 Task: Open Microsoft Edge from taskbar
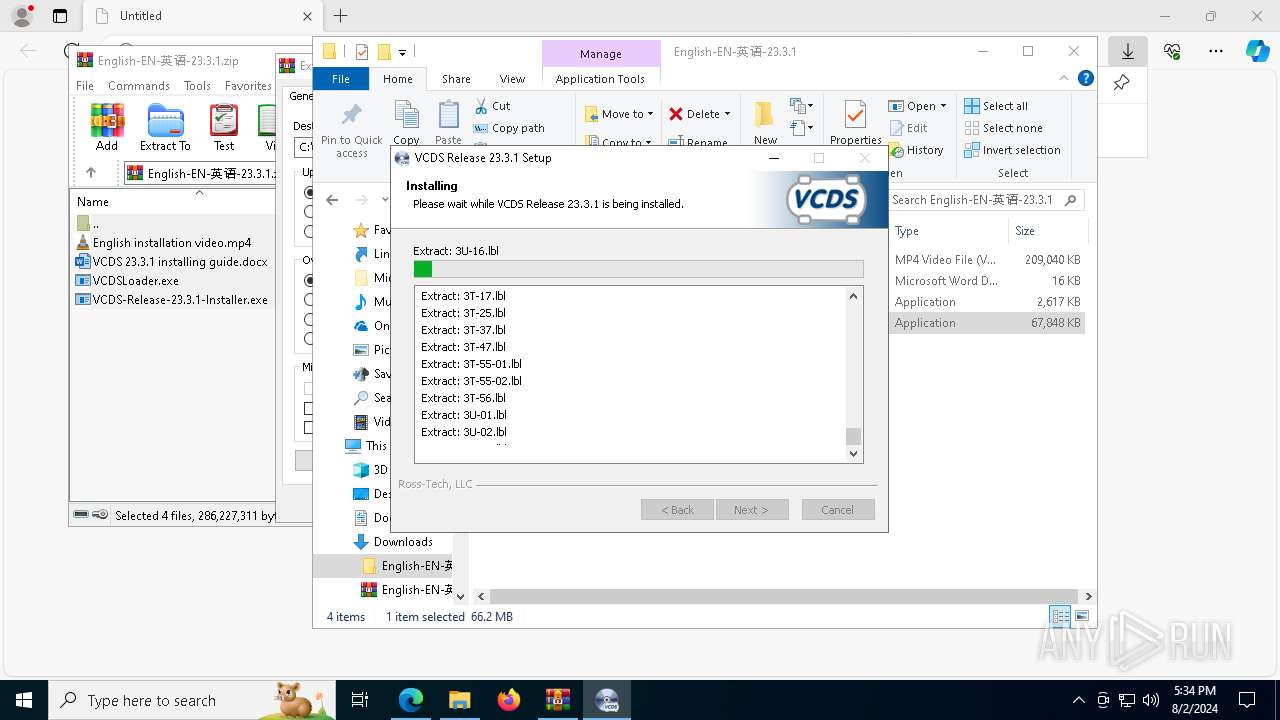411,700
